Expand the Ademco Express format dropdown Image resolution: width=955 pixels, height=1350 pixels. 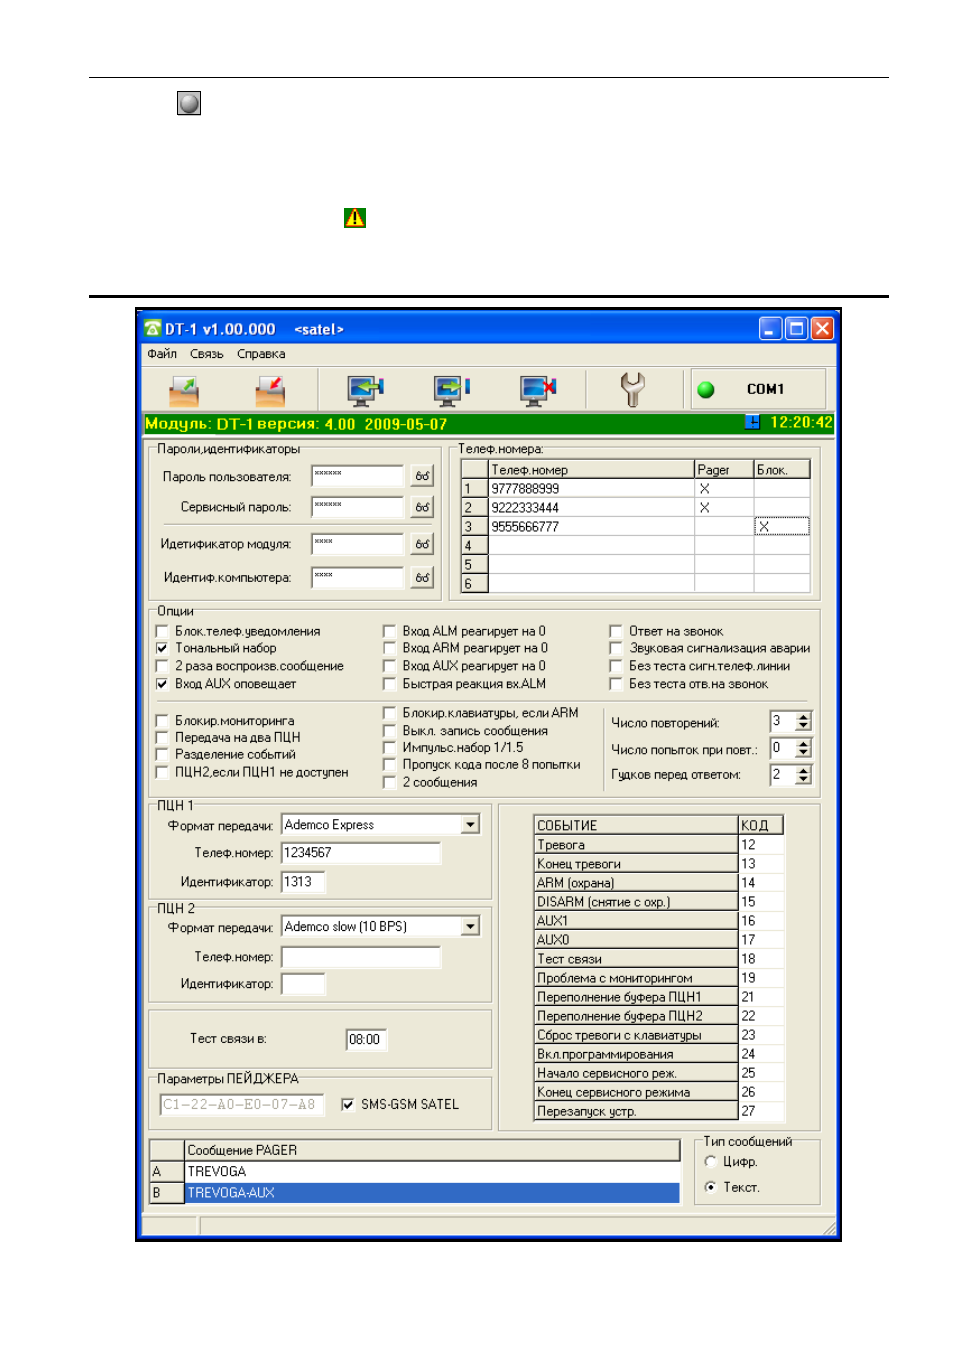471,824
